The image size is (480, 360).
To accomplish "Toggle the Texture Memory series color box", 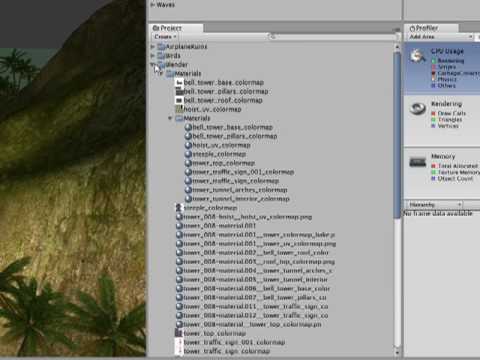I will [x=434, y=172].
